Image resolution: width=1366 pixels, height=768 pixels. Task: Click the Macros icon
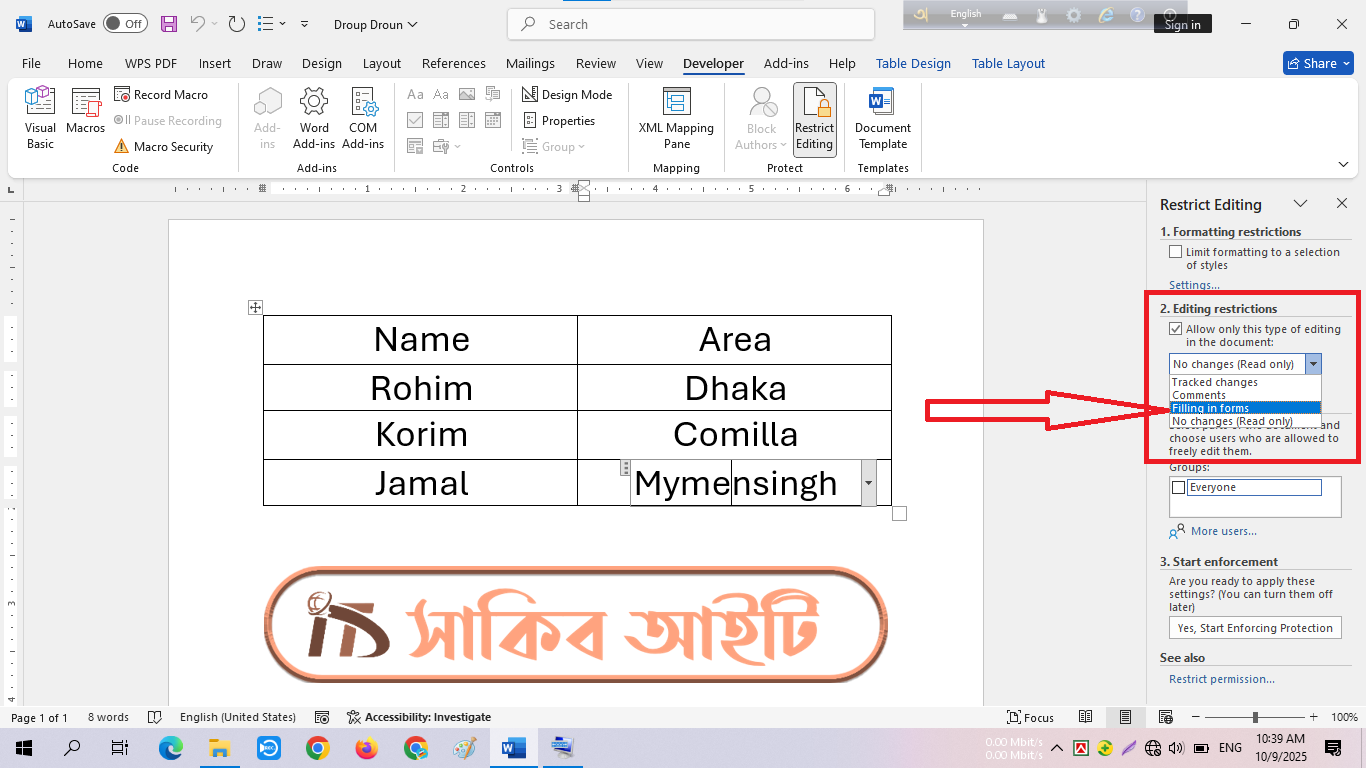tap(86, 112)
